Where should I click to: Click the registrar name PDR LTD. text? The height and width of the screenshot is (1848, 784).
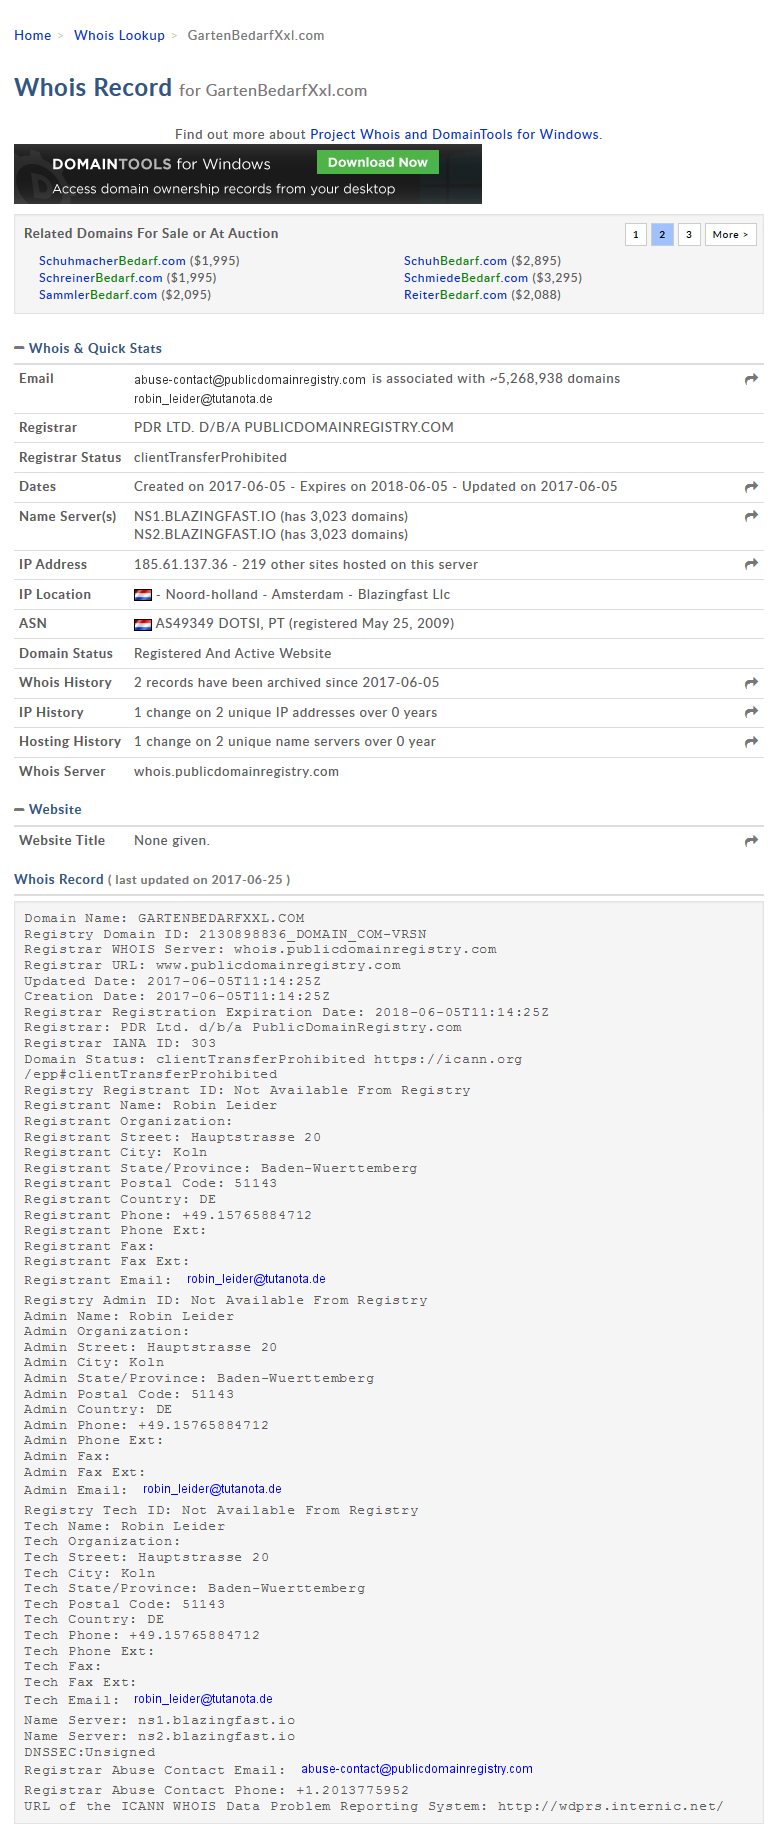(x=294, y=427)
